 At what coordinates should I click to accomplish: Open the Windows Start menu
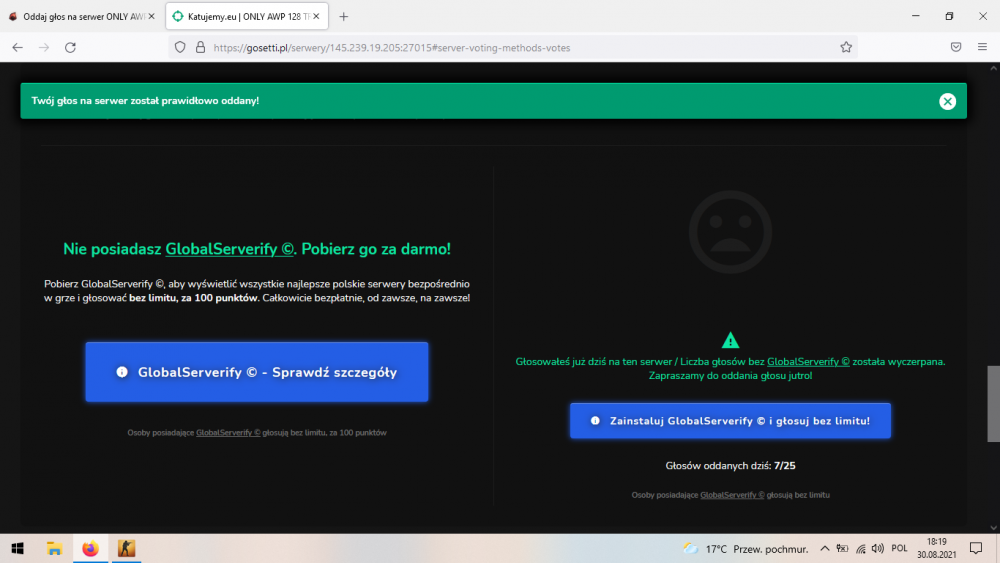[x=18, y=548]
